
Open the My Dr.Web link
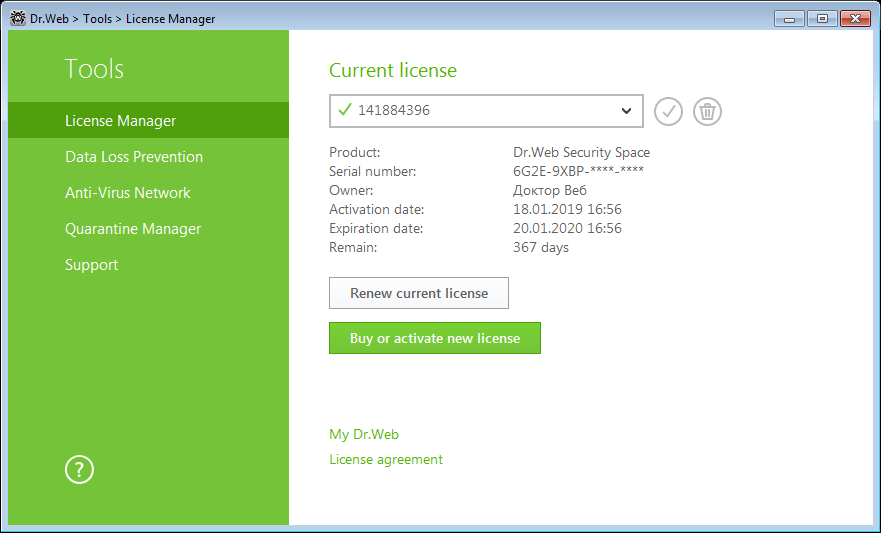tap(364, 434)
